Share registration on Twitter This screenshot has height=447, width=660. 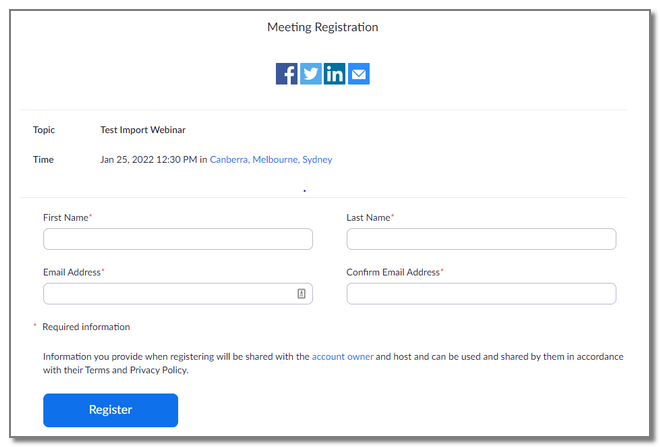311,74
